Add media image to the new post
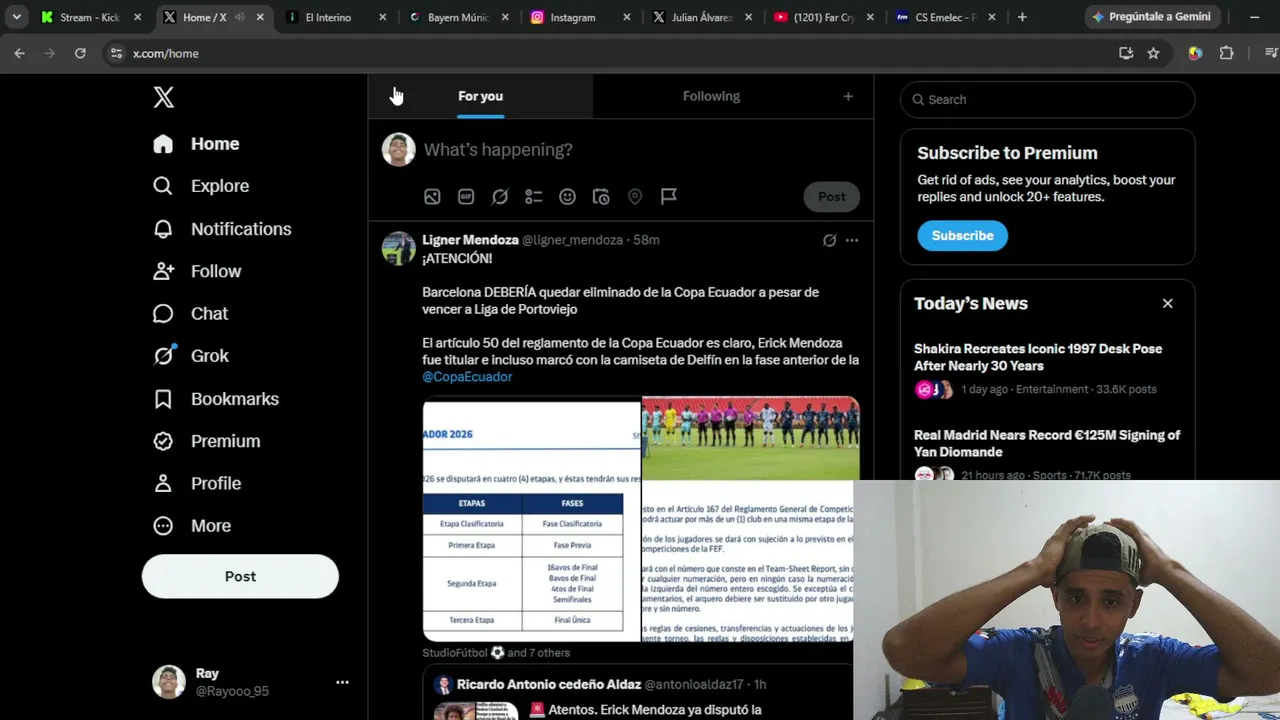Image resolution: width=1280 pixels, height=720 pixels. pyautogui.click(x=432, y=197)
